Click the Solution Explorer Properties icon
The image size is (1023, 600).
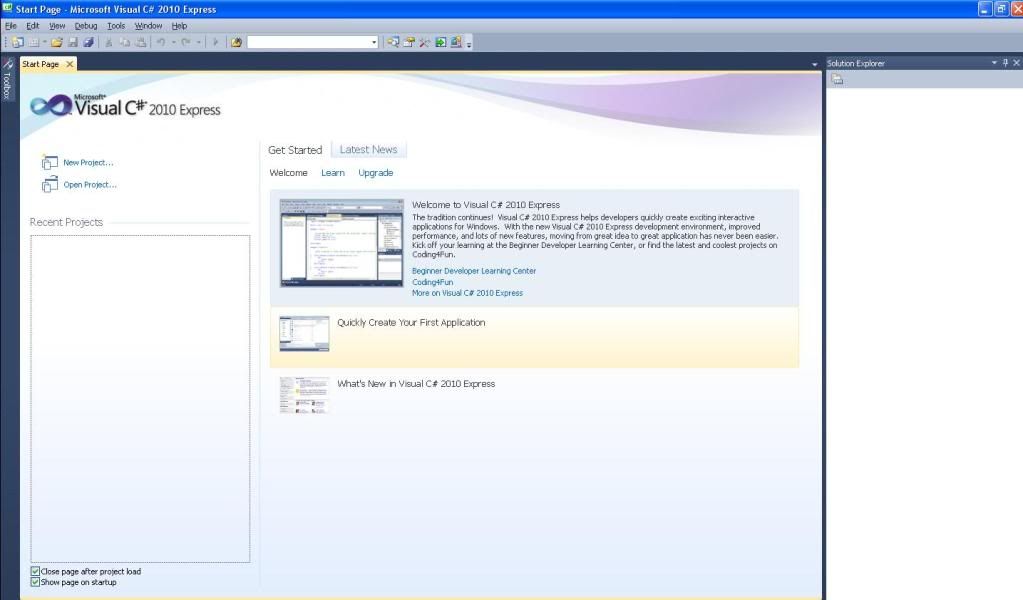click(838, 80)
